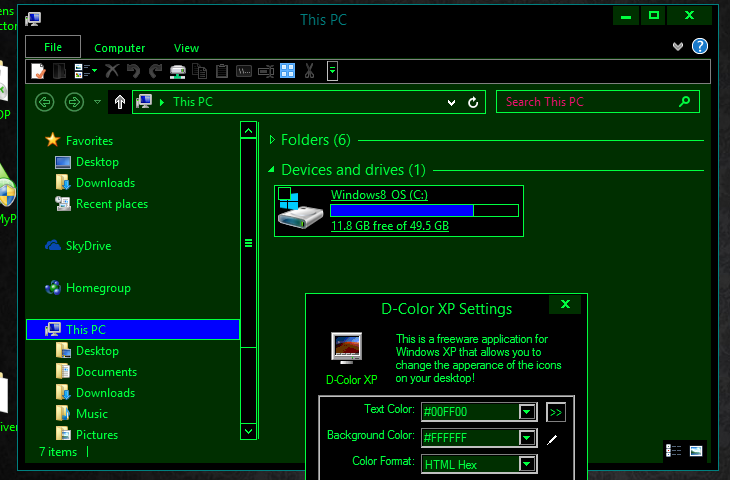Click the blue Select all icon
This screenshot has height=480, width=730.
[x=287, y=71]
